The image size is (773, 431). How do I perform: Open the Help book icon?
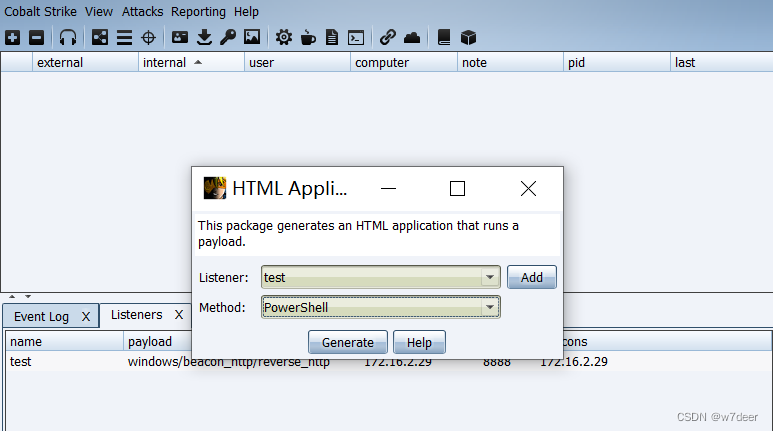pos(444,37)
